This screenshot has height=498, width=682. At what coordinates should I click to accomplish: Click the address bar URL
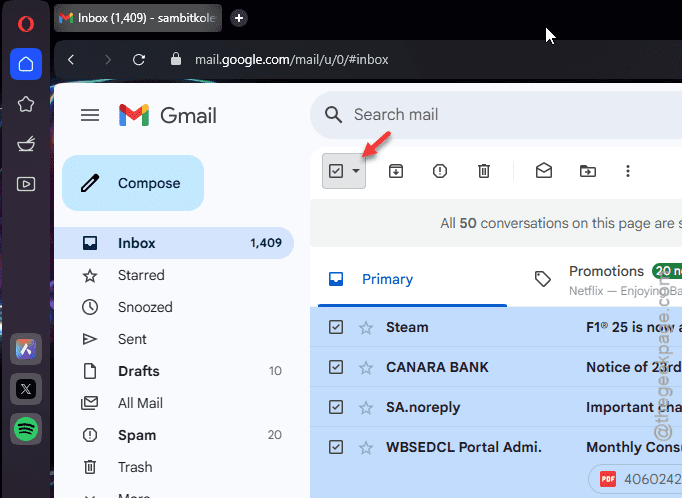(x=291, y=60)
